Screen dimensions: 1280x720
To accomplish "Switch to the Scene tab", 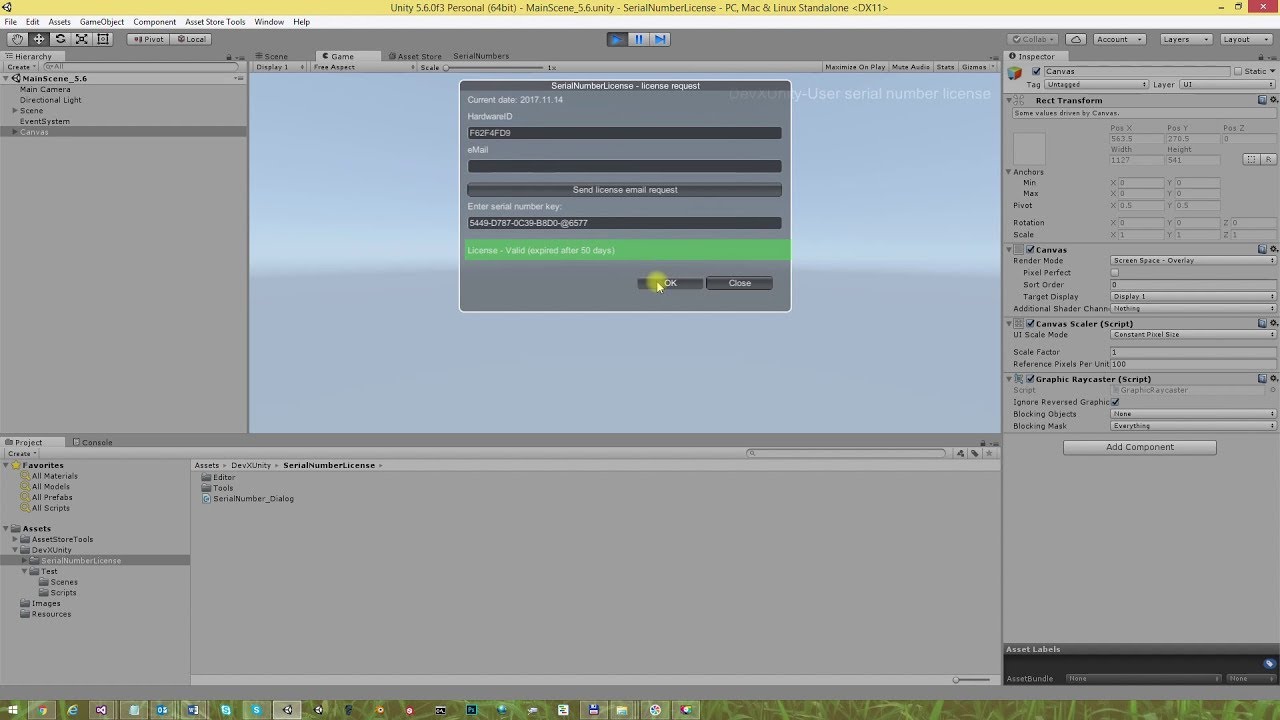I will 271,57.
